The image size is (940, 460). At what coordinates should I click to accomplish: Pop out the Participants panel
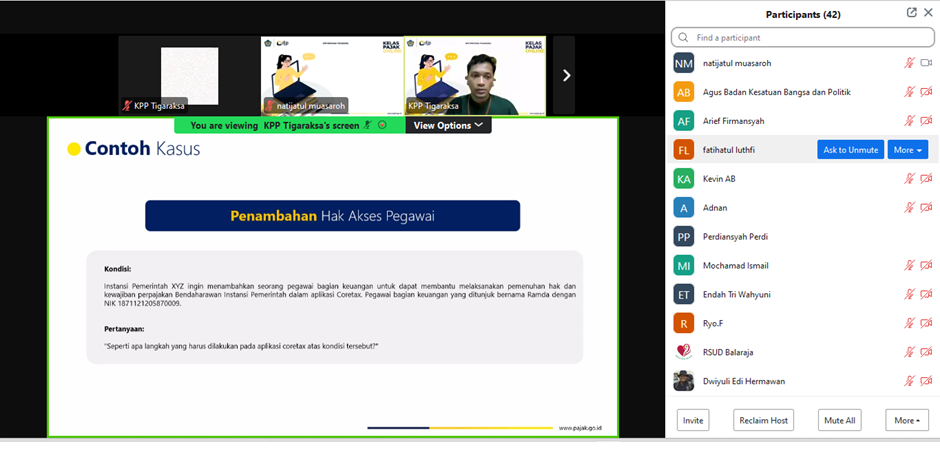click(912, 13)
